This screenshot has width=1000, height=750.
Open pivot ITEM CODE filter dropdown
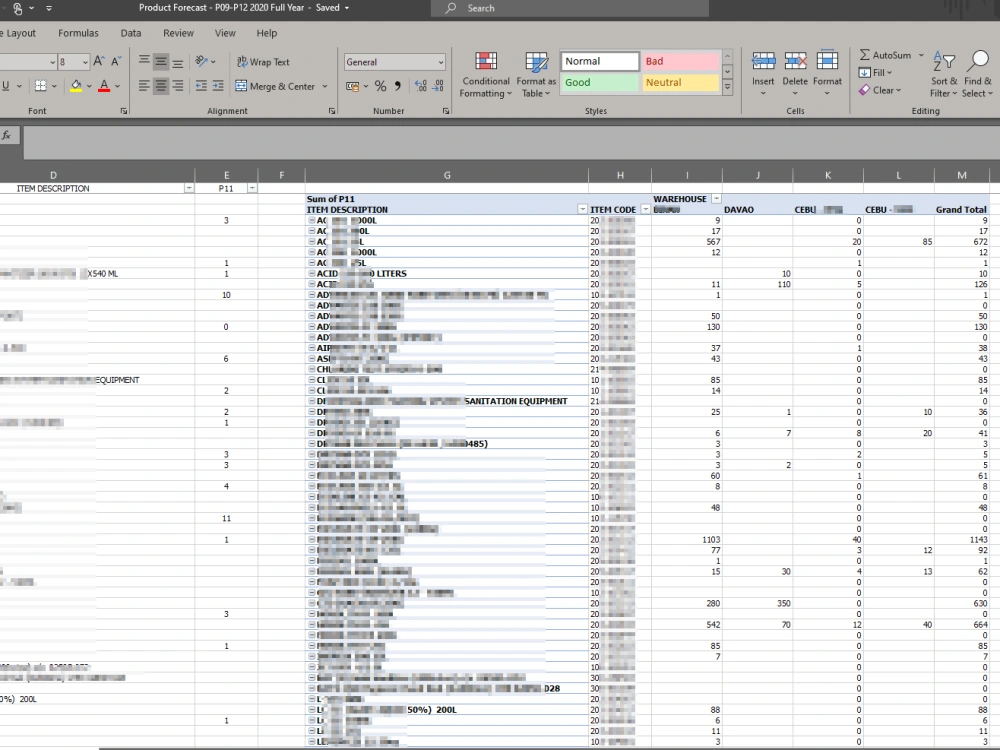pos(645,209)
